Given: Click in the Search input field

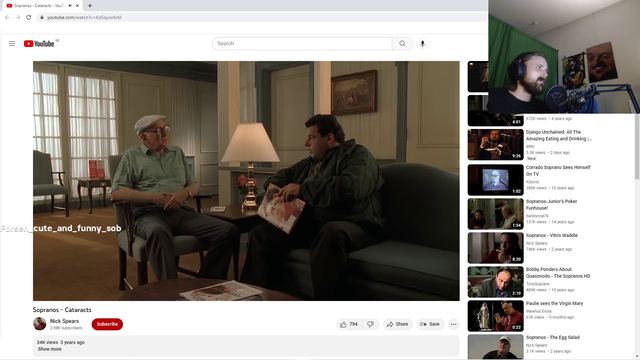Looking at the screenshot, I should [302, 43].
